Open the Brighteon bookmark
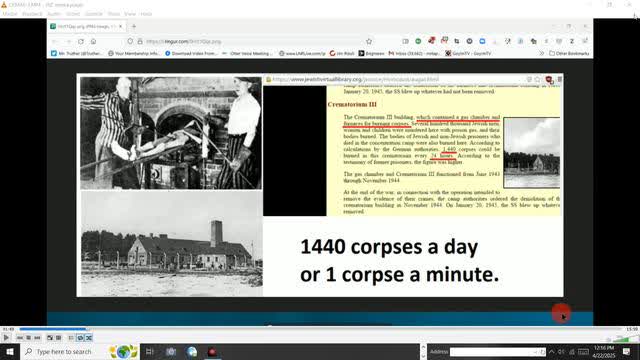Screen dimensions: 640x360 pyautogui.click(x=371, y=53)
